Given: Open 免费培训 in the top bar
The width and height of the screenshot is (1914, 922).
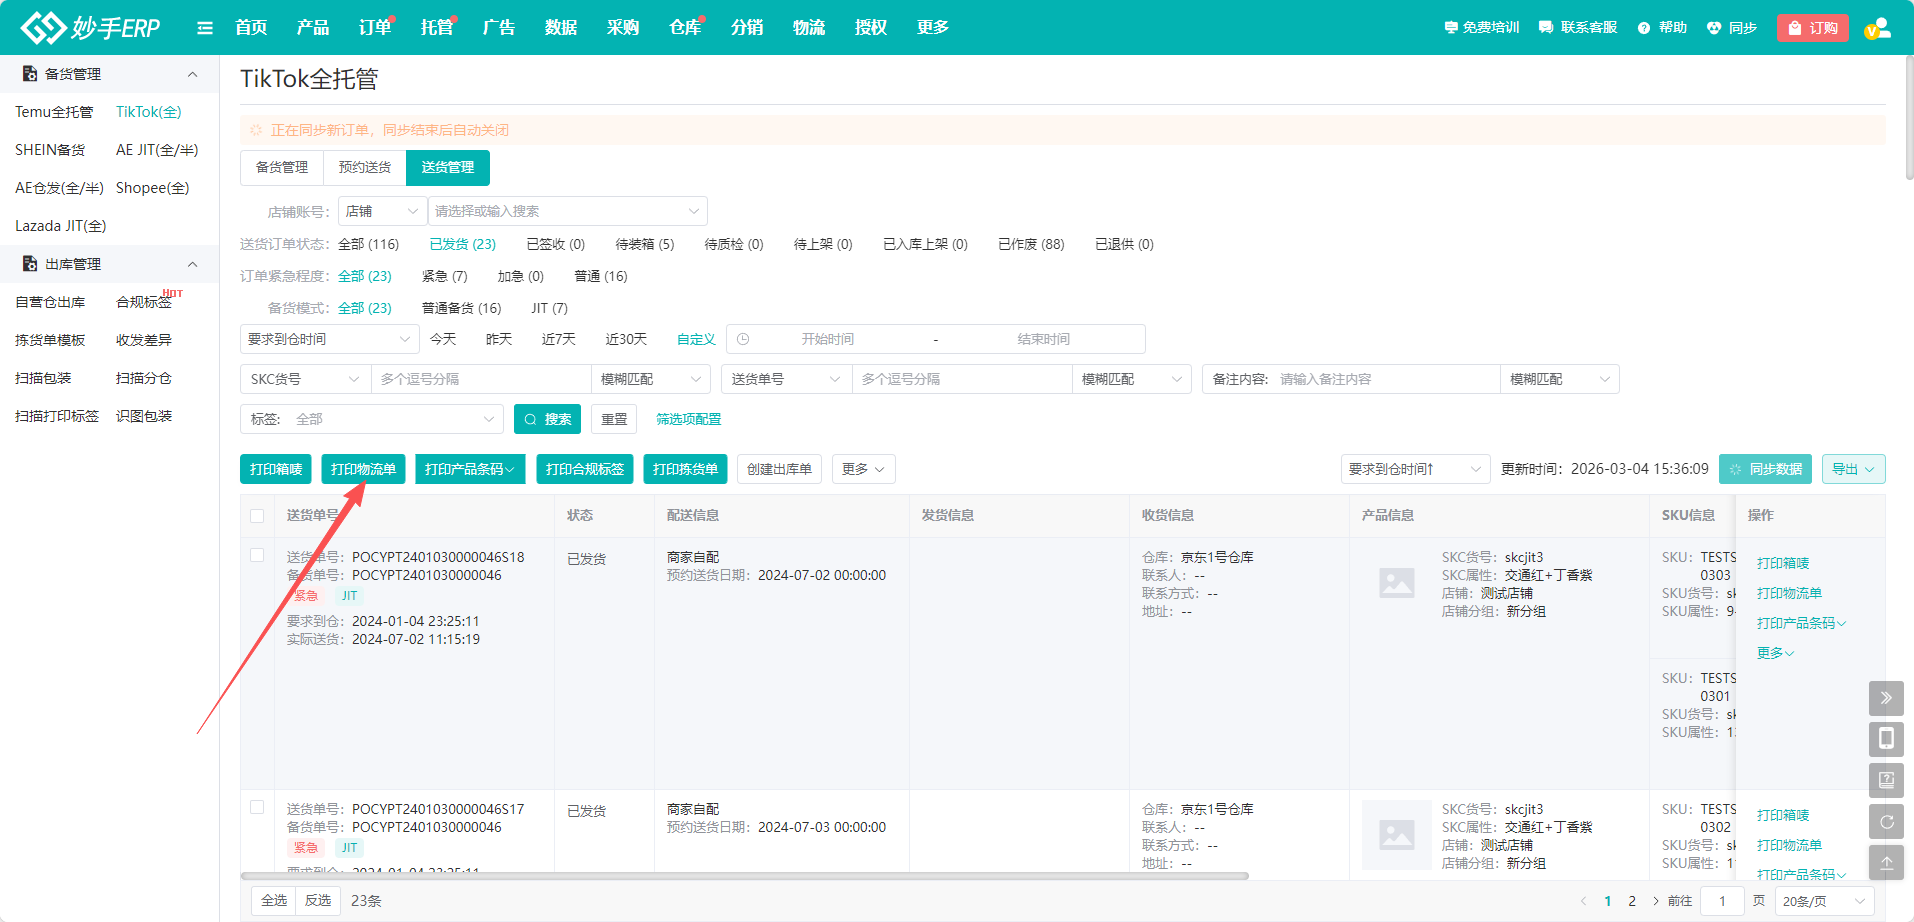Looking at the screenshot, I should coord(1482,28).
